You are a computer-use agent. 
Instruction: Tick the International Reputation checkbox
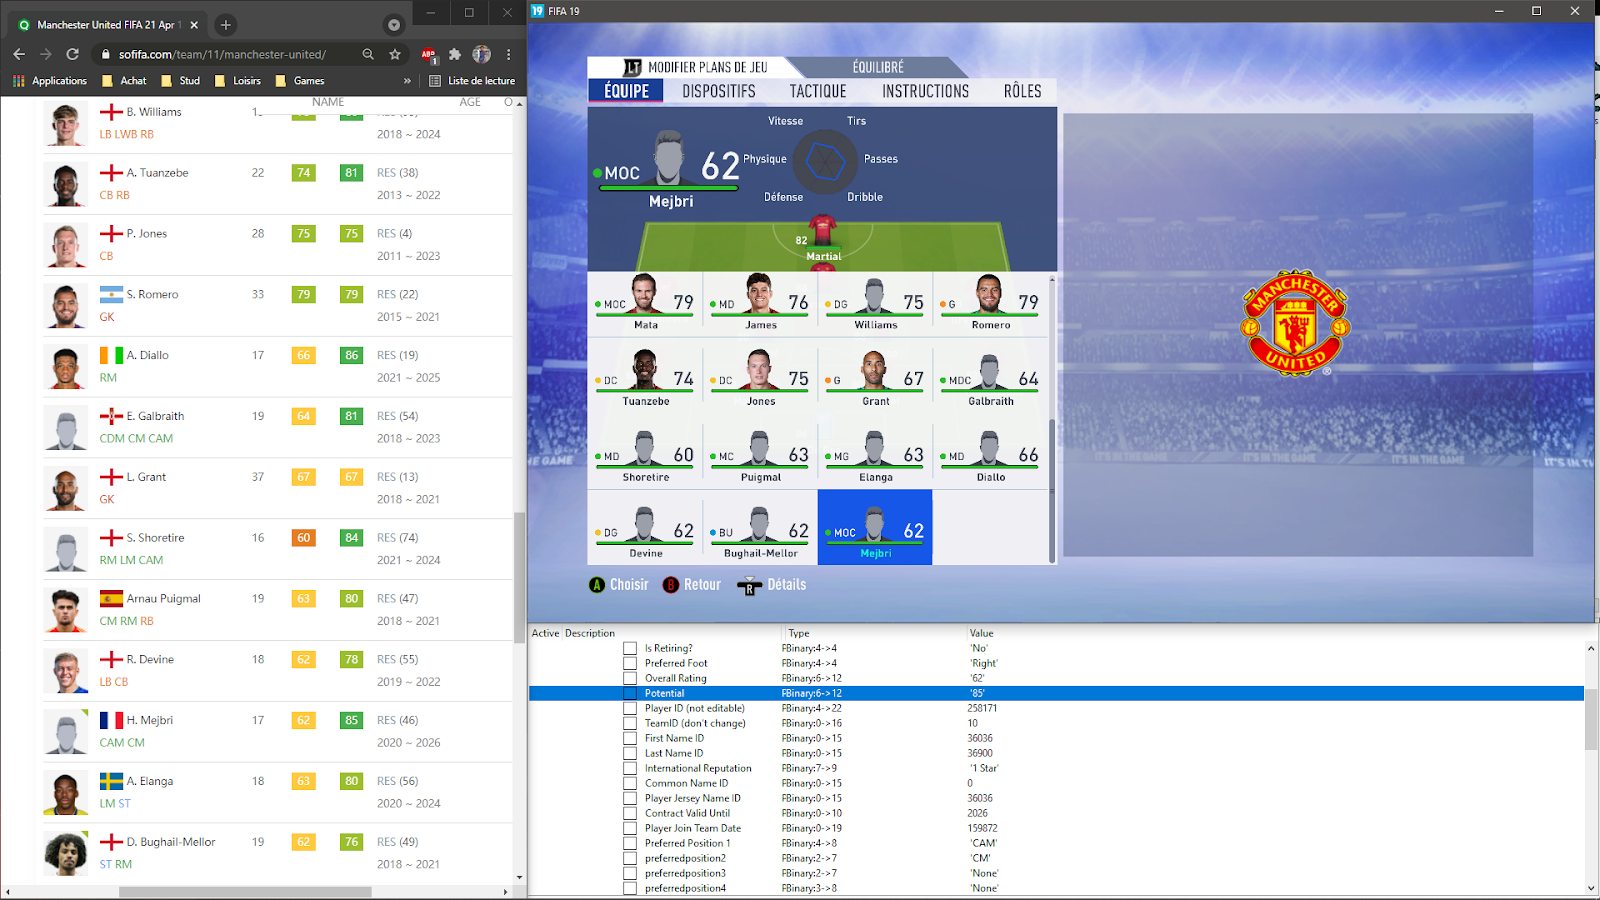coord(630,768)
